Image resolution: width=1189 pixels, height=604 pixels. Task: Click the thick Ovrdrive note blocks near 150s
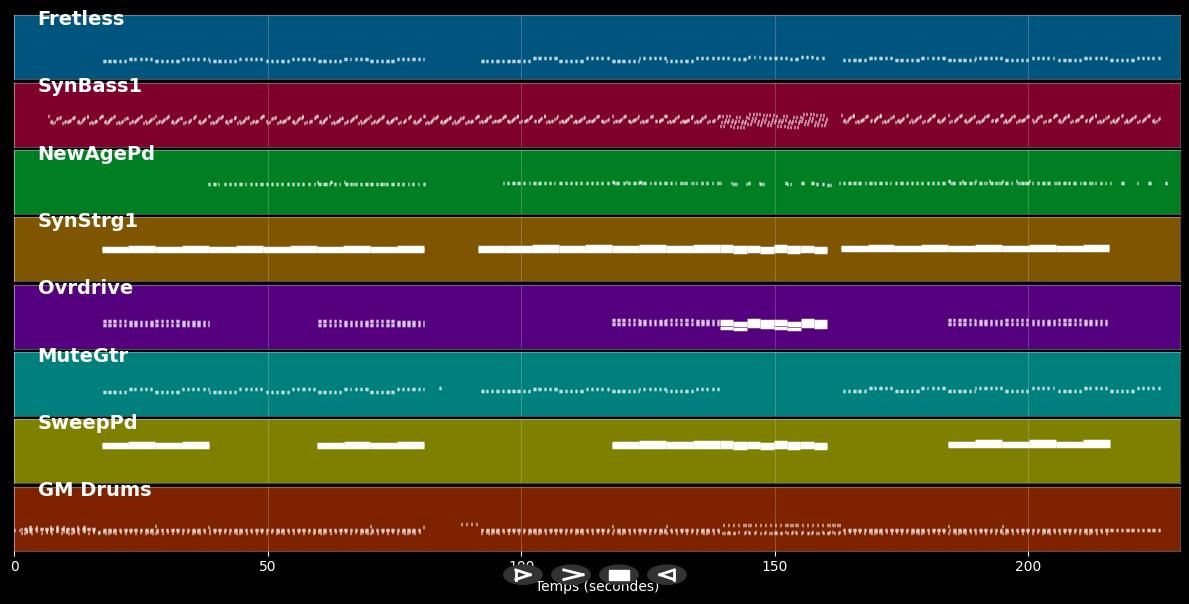coord(773,324)
